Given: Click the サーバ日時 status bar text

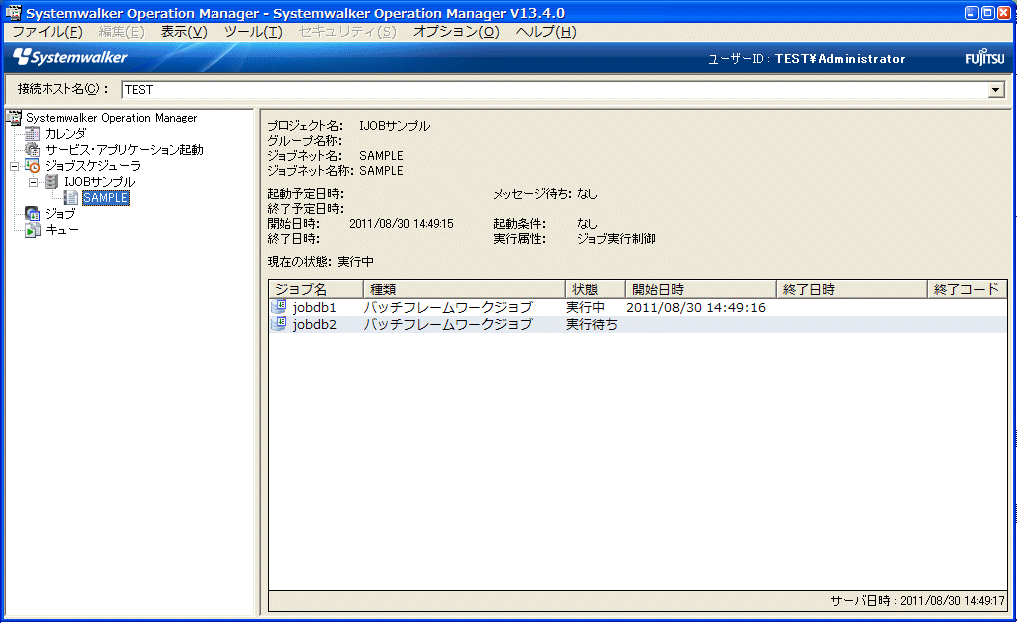Looking at the screenshot, I should (x=917, y=601).
